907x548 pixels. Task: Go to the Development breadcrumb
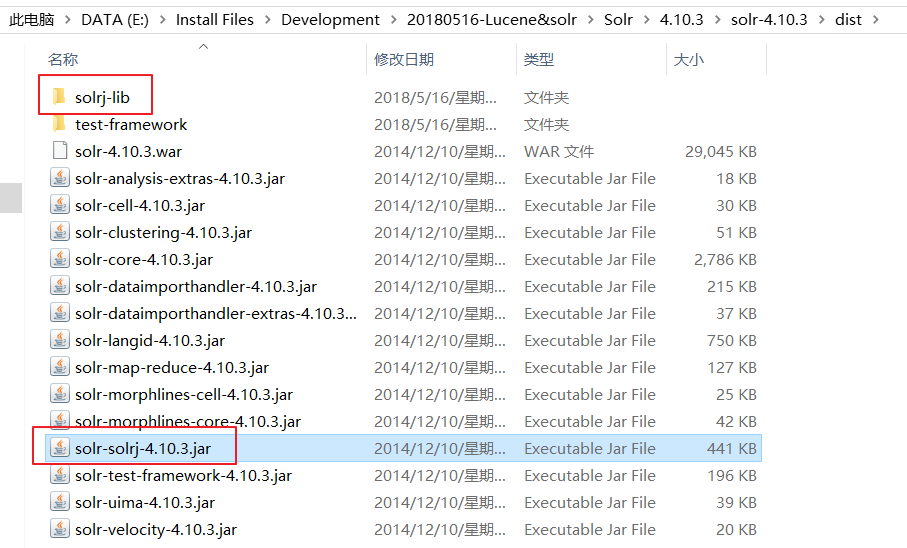[330, 20]
